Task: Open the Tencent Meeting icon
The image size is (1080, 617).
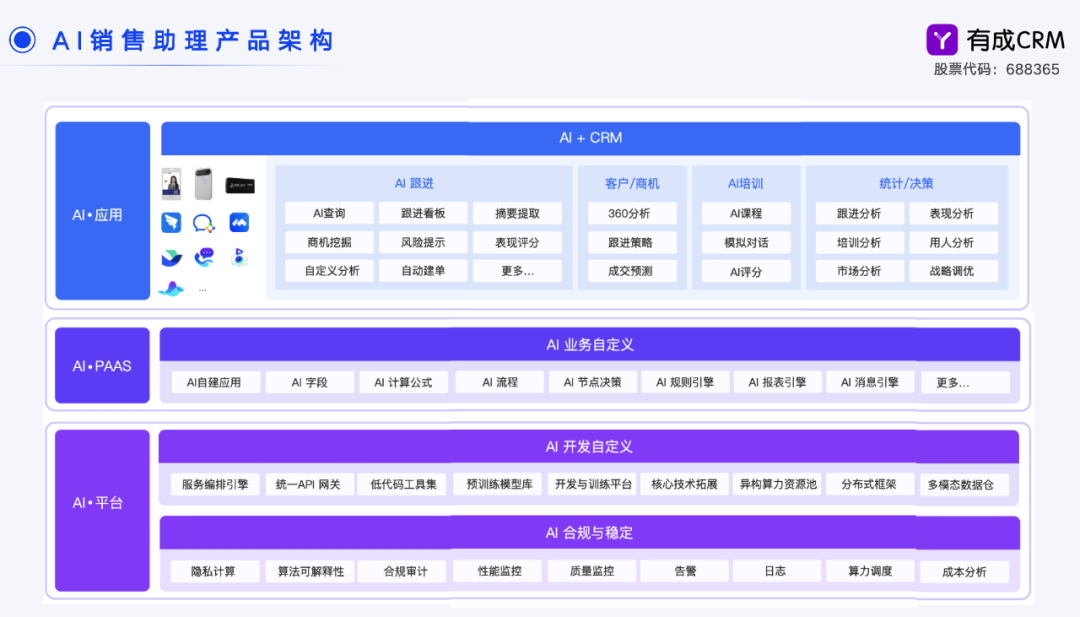Action: (x=239, y=222)
